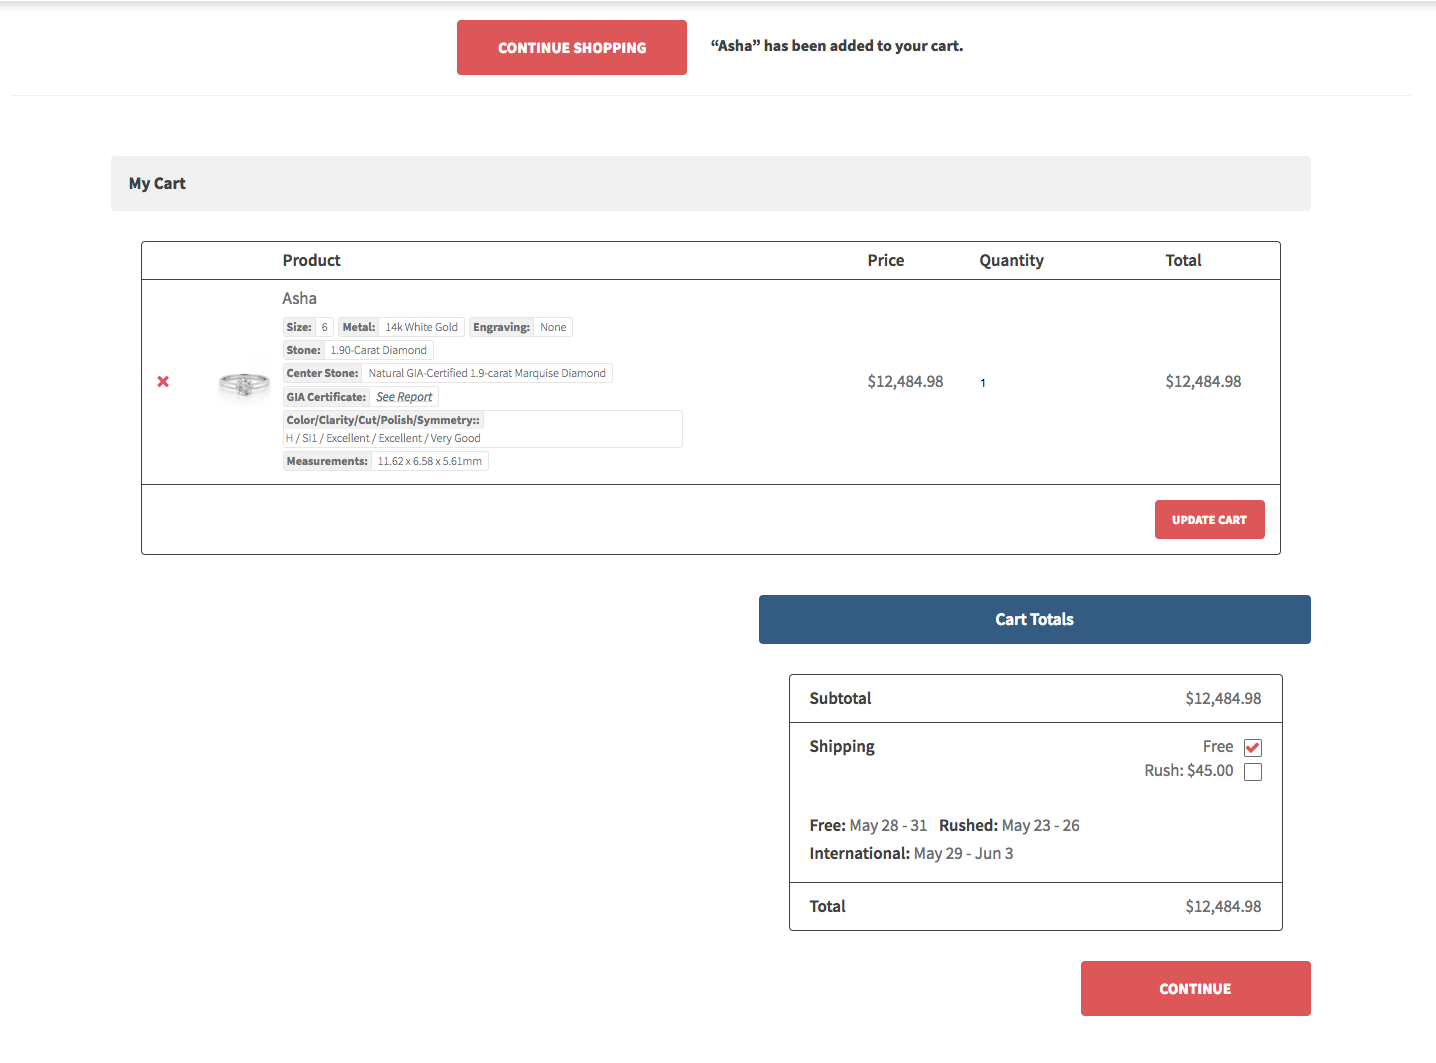
Task: Click the UPDATE CART button
Action: [1209, 519]
